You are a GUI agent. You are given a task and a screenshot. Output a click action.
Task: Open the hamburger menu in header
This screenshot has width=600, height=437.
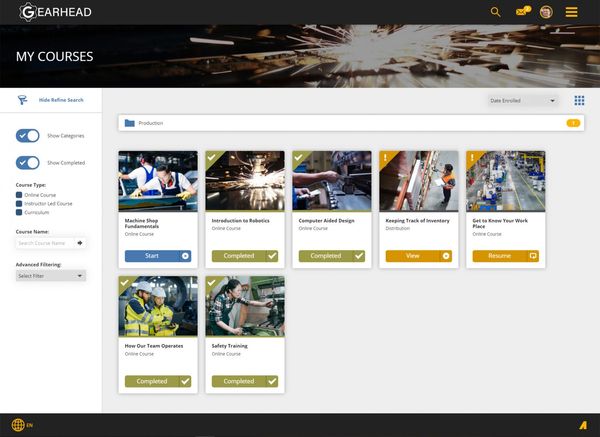pos(571,12)
